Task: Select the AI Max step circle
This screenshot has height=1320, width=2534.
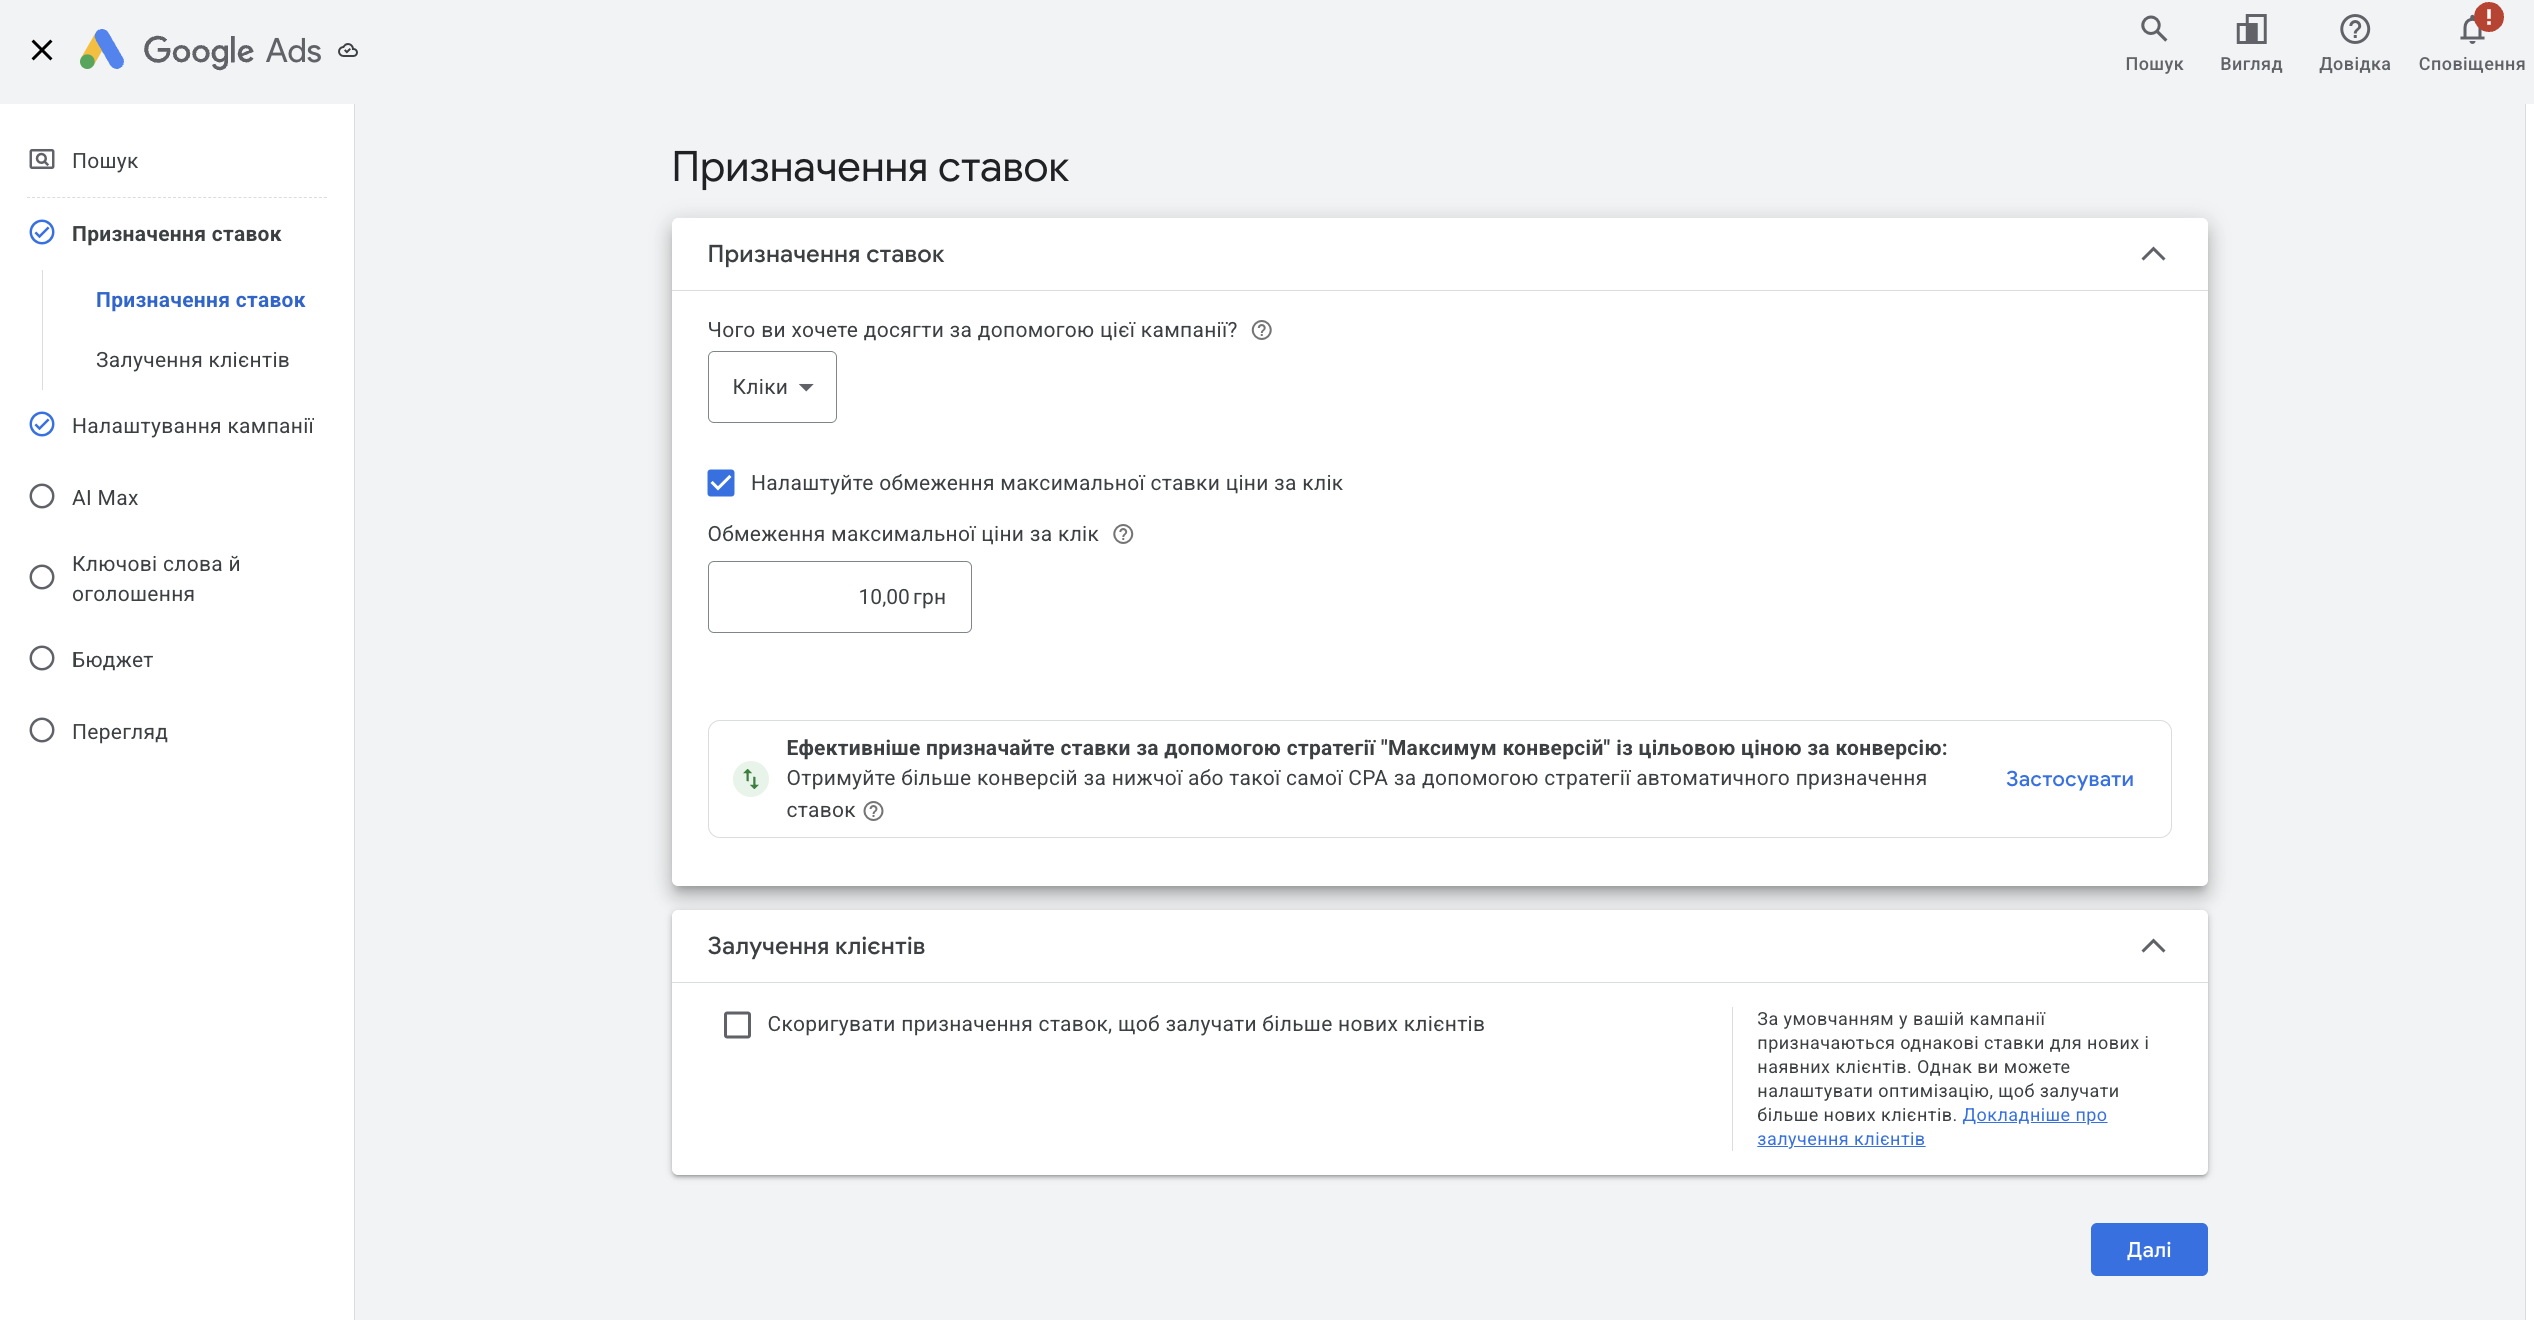Action: 42,497
